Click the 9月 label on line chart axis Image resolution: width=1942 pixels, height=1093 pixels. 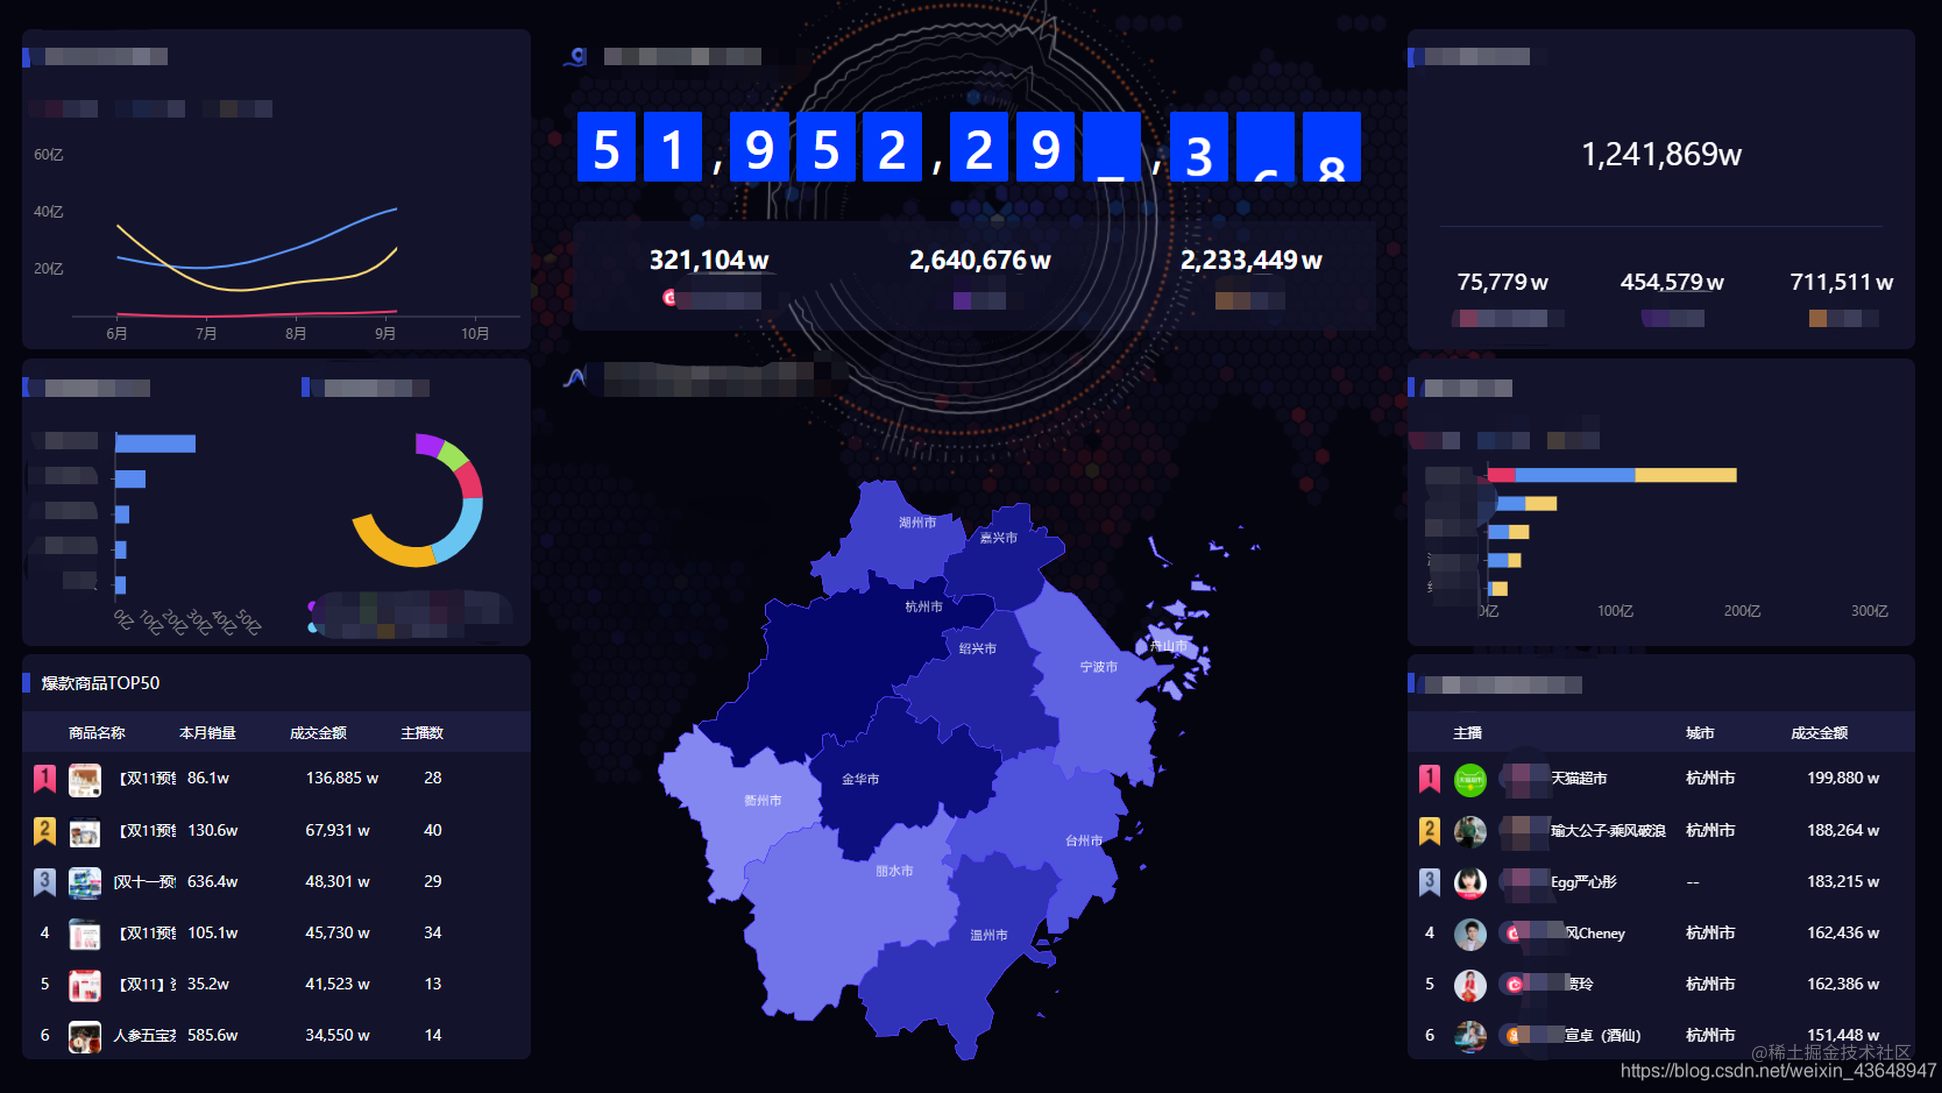coord(385,333)
